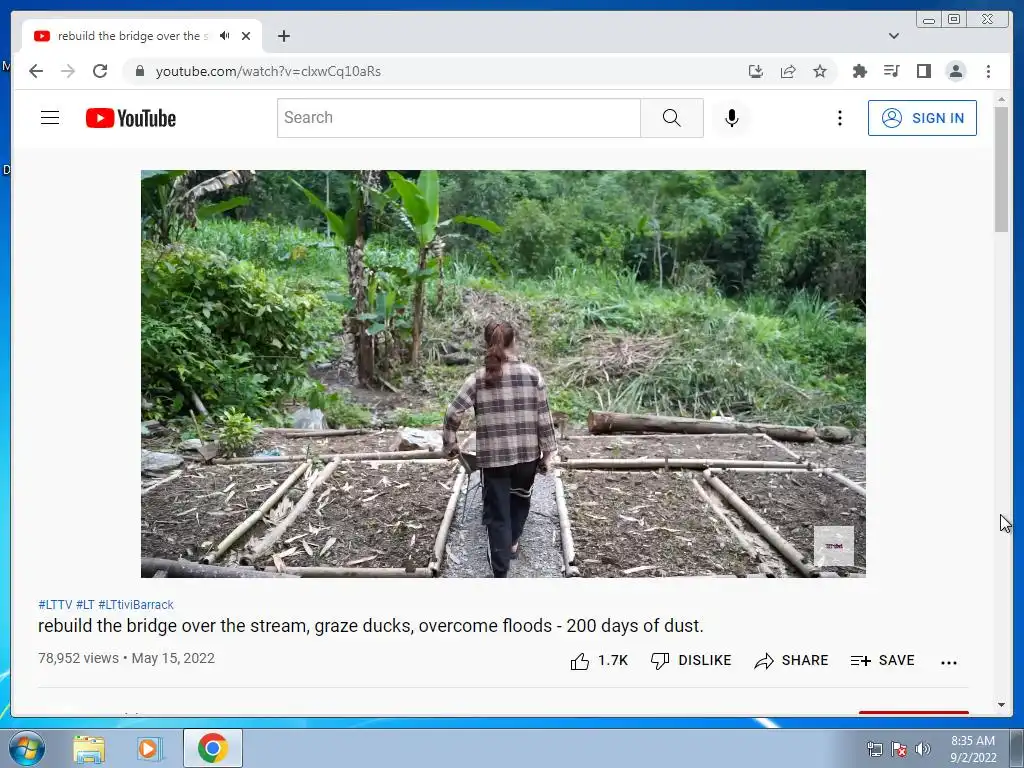This screenshot has height=768, width=1024.
Task: Click the volume icon in system tray
Action: (x=923, y=748)
